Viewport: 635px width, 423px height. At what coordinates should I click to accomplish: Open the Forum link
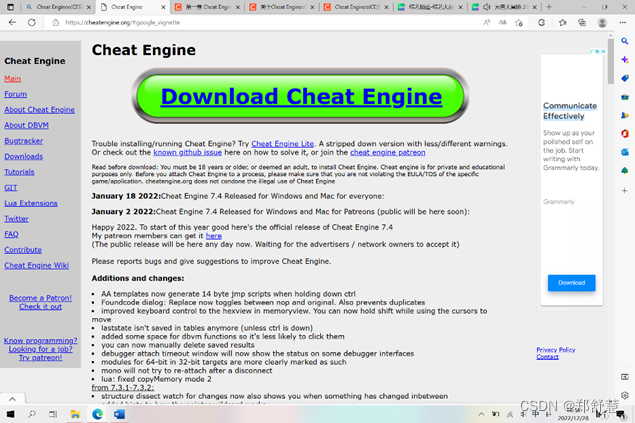point(15,94)
